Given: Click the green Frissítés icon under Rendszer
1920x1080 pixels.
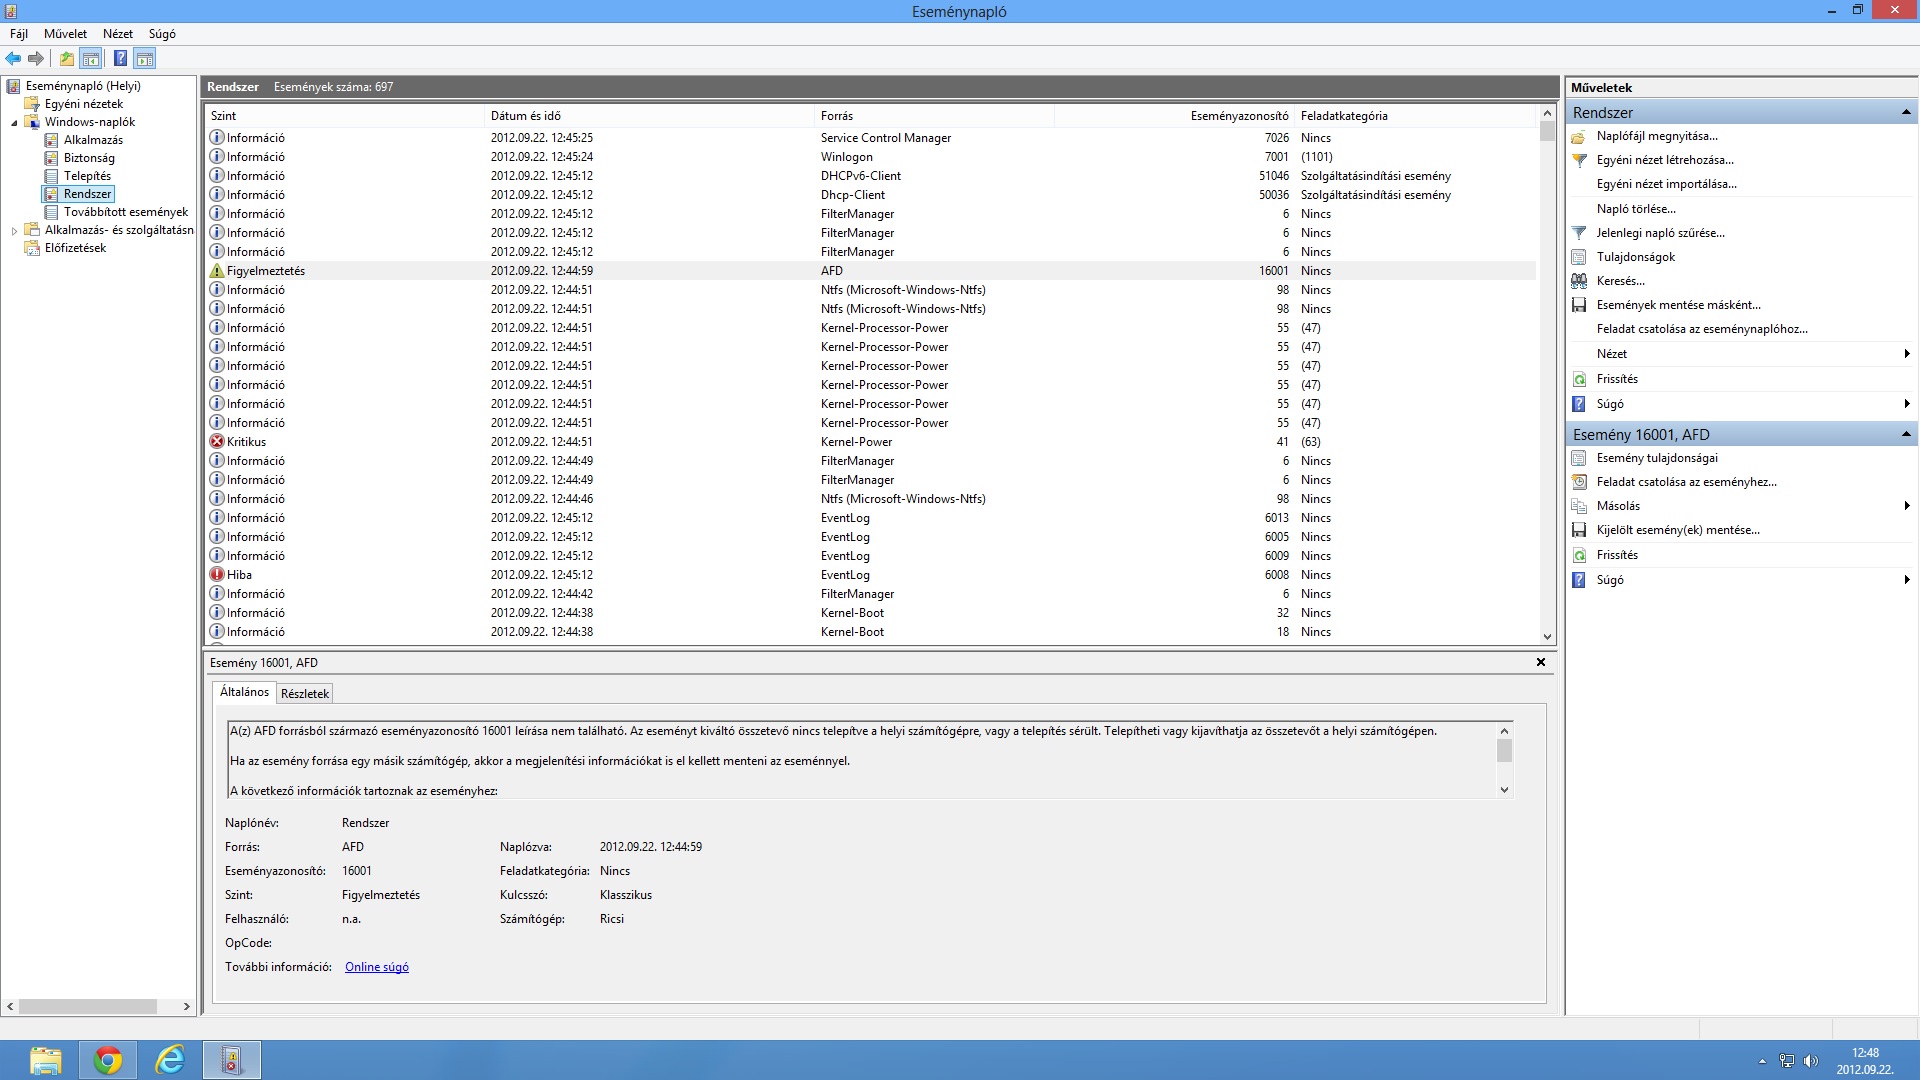Looking at the screenshot, I should (1579, 379).
